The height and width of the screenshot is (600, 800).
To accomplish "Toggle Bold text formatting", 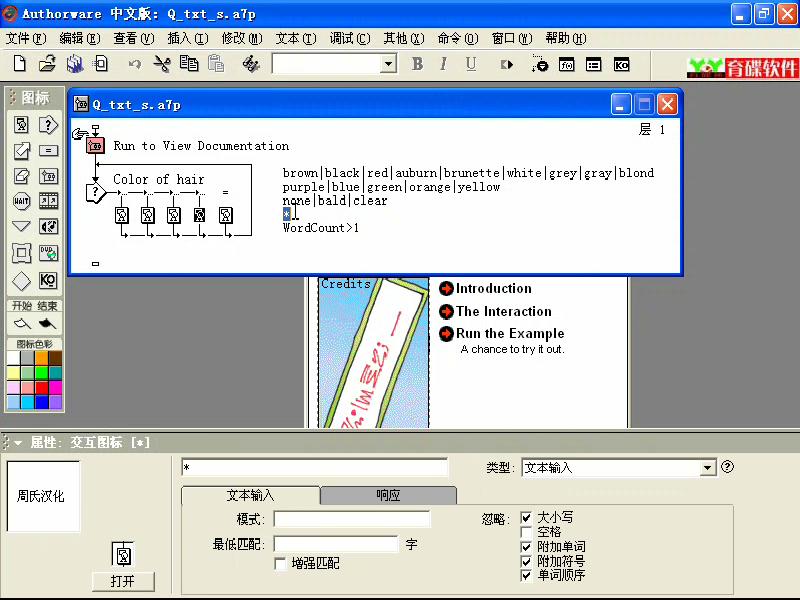I will (x=417, y=64).
